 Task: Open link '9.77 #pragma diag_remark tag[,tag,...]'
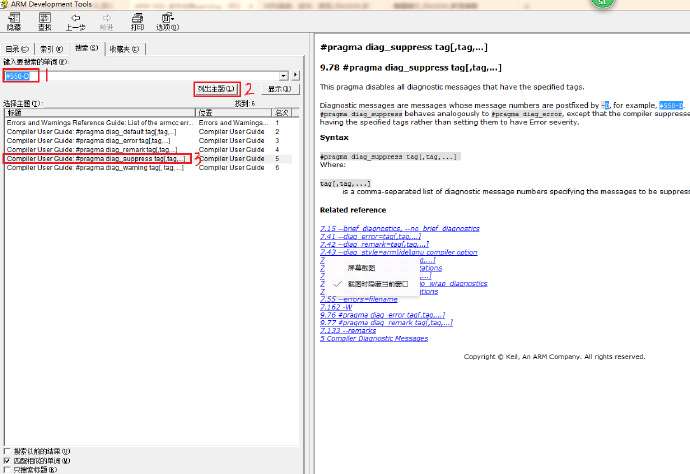(x=386, y=323)
